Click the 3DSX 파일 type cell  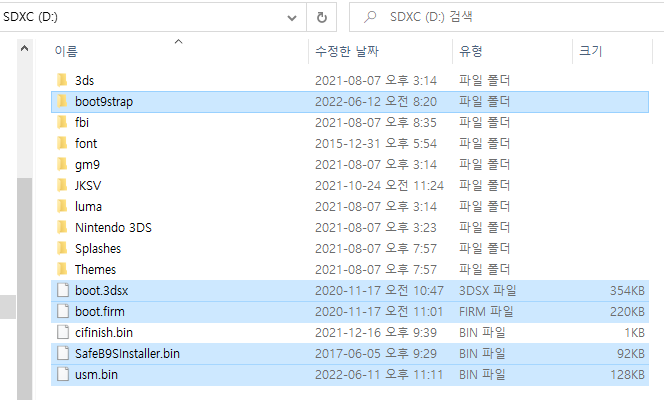click(487, 290)
